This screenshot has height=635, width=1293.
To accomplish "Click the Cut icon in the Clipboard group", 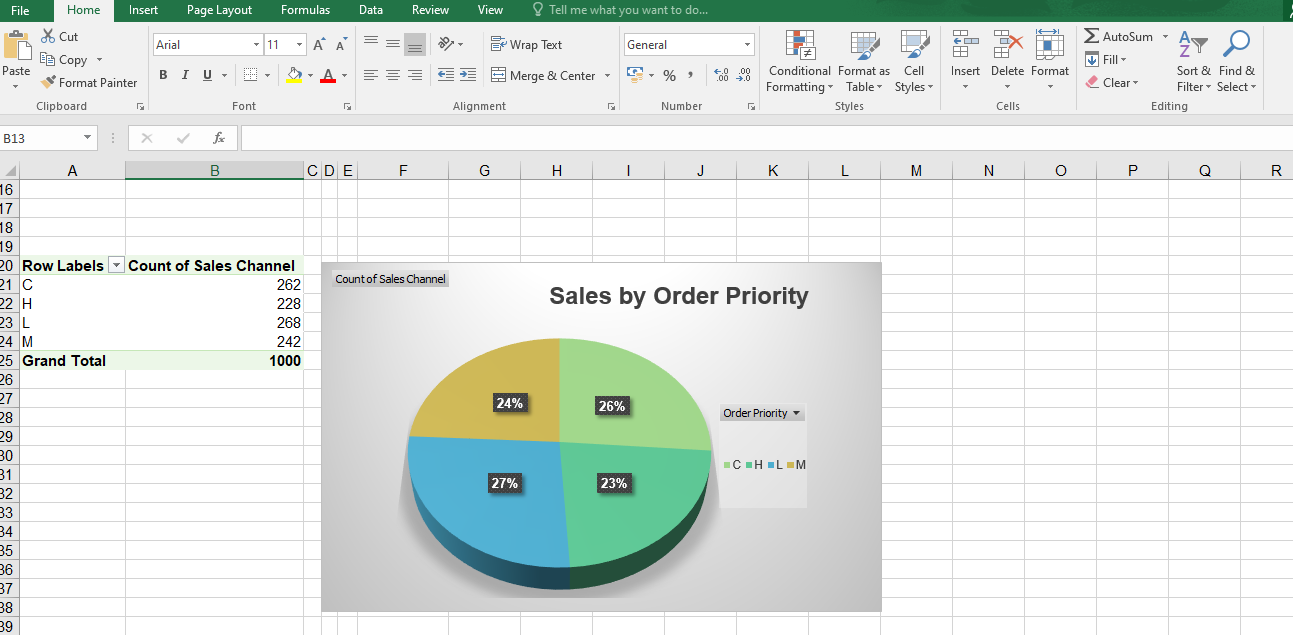I will tap(48, 36).
